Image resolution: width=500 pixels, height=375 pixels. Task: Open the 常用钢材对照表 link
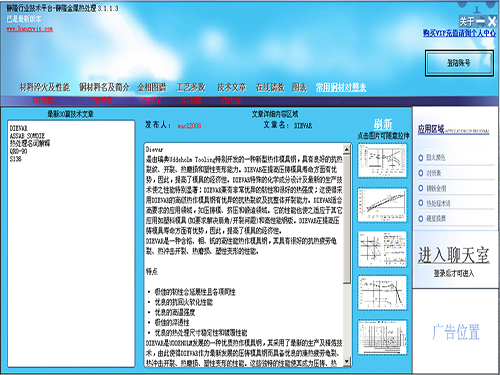click(341, 87)
